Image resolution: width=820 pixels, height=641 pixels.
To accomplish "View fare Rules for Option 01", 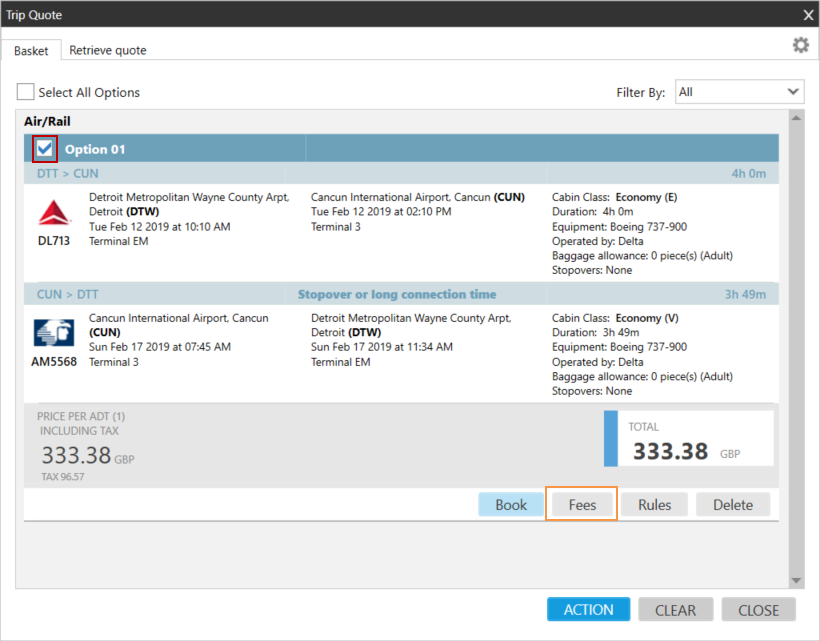I will point(654,505).
